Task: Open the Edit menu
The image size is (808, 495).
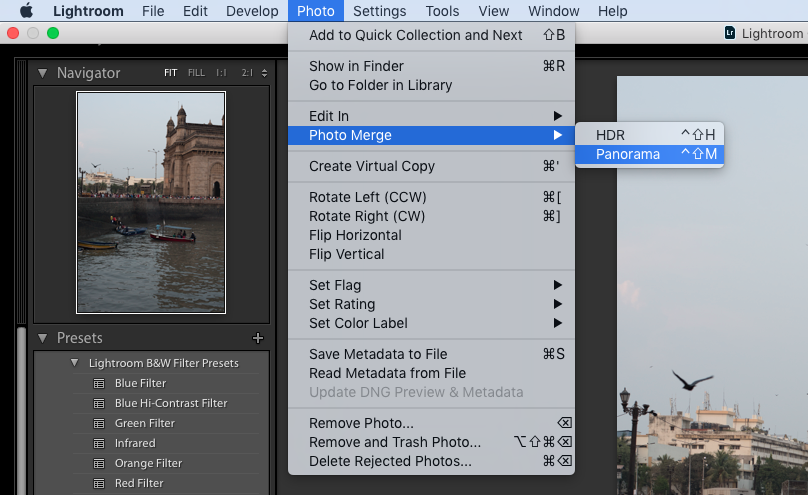Action: (x=195, y=11)
